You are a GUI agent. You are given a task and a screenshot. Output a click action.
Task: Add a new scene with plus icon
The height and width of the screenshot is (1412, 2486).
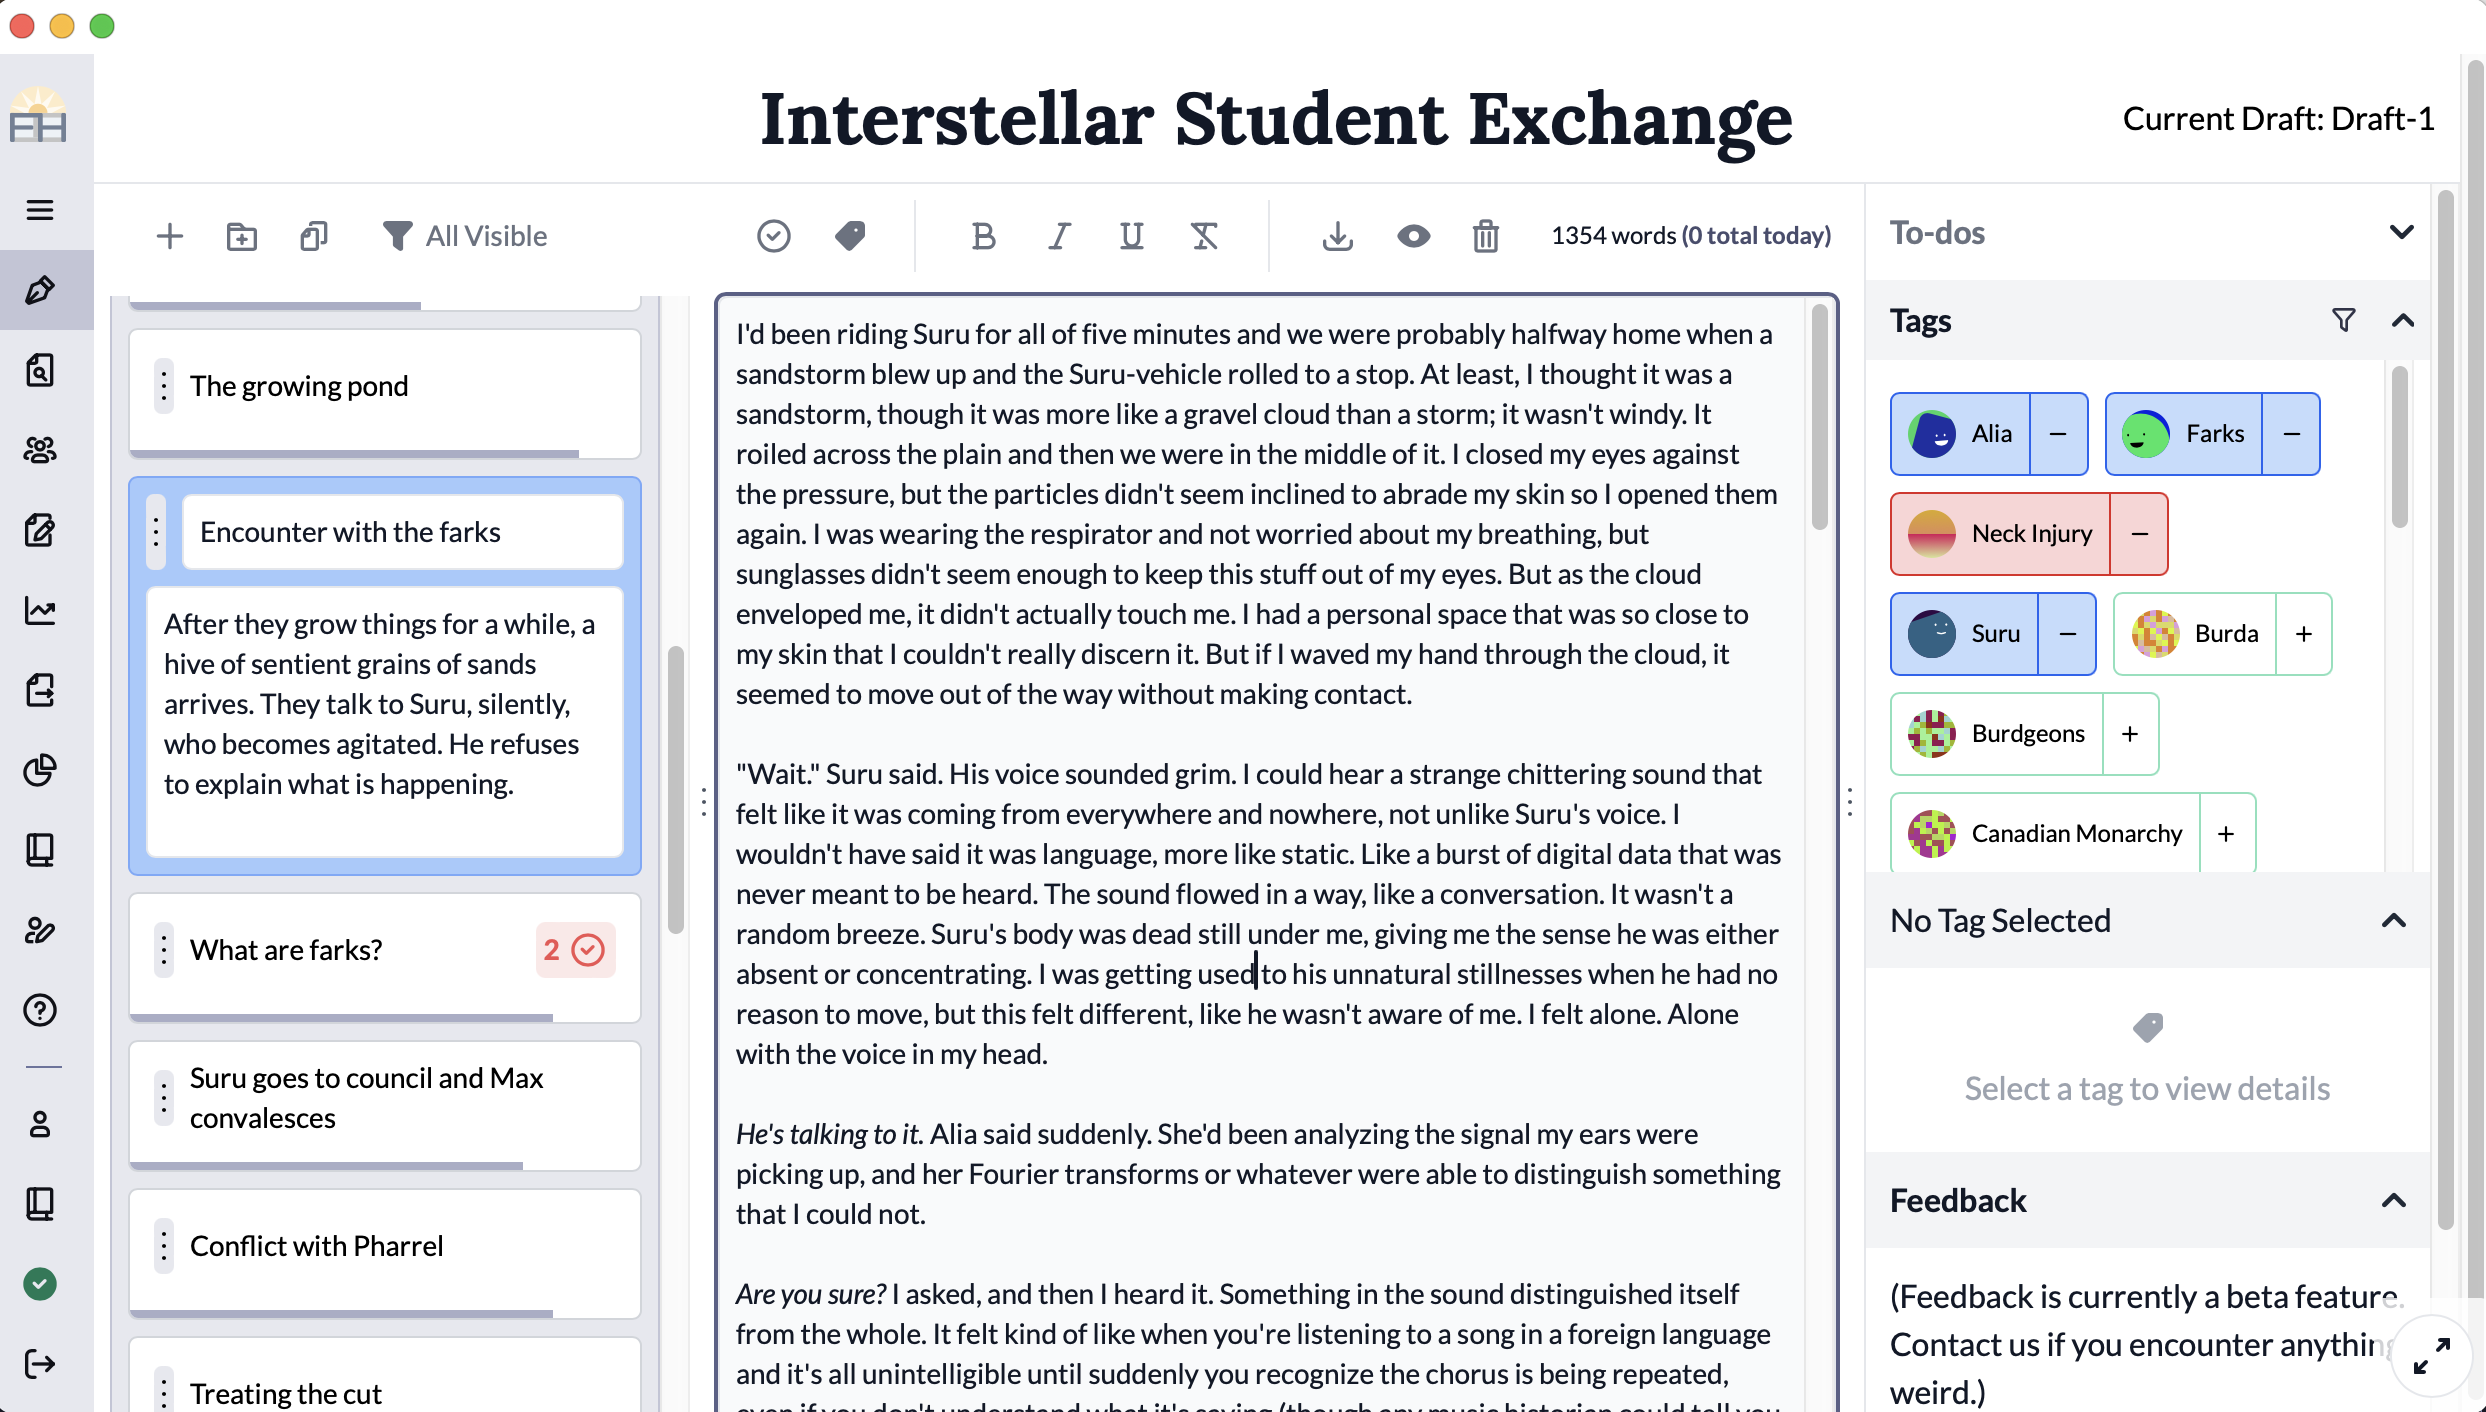click(170, 236)
